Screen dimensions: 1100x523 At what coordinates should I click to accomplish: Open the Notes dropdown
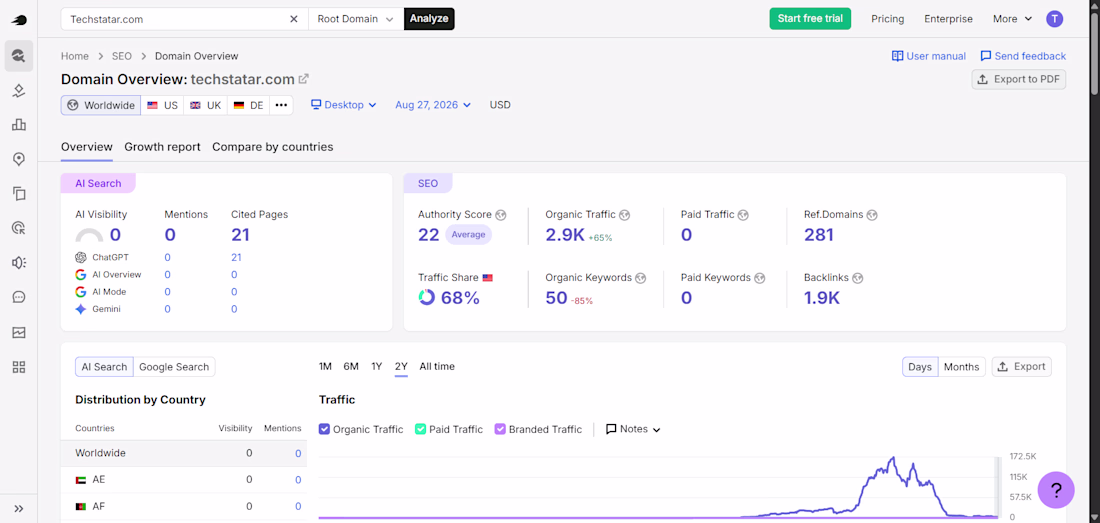pyautogui.click(x=633, y=429)
